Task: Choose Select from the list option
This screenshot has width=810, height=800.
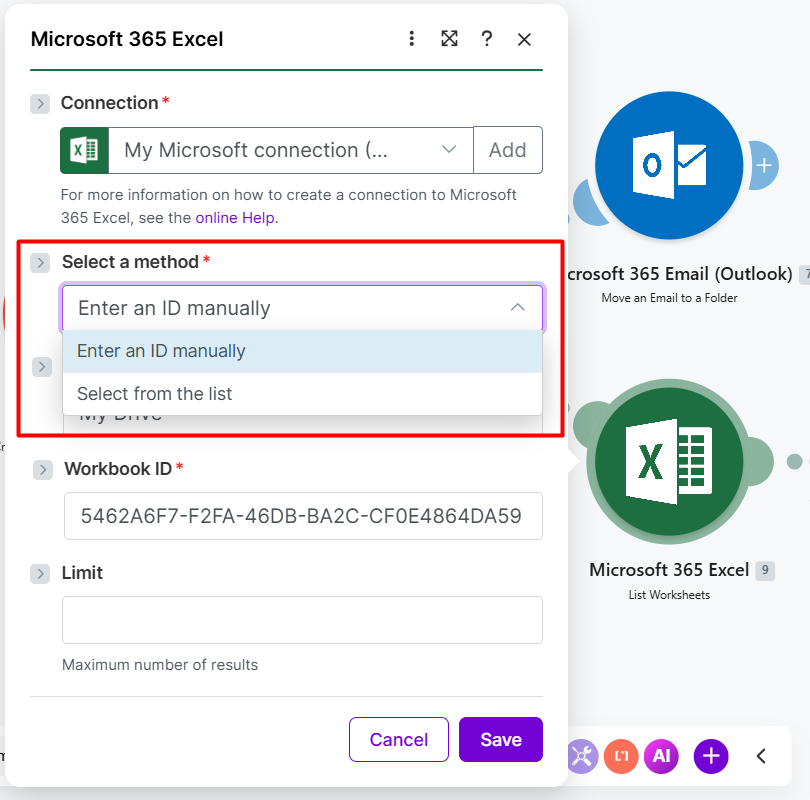Action: [x=302, y=394]
